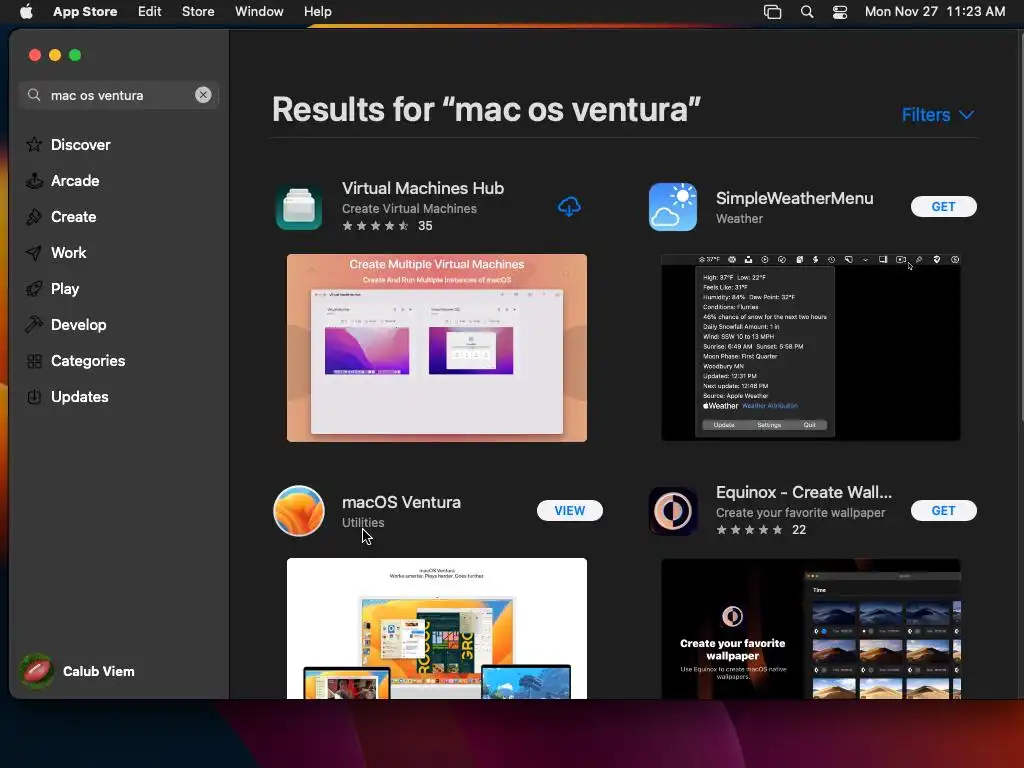The image size is (1024, 768).
Task: Go to the Arcade section
Action: (75, 180)
